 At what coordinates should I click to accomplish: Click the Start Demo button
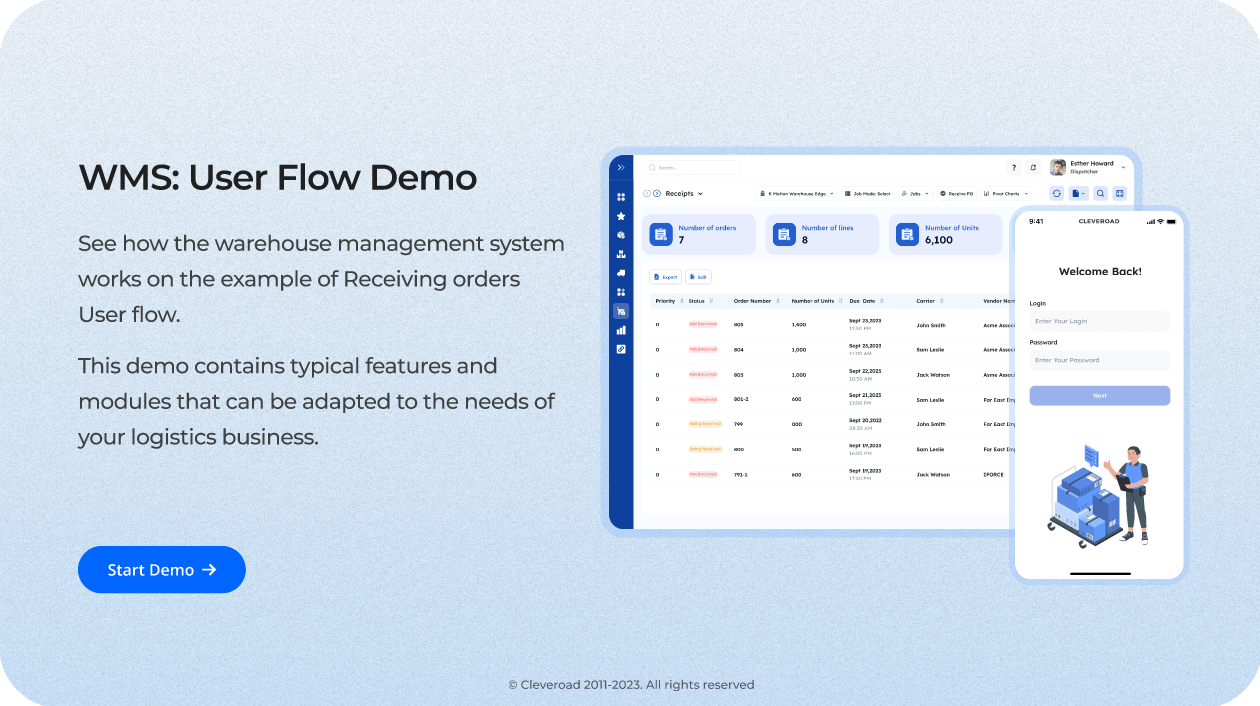162,570
